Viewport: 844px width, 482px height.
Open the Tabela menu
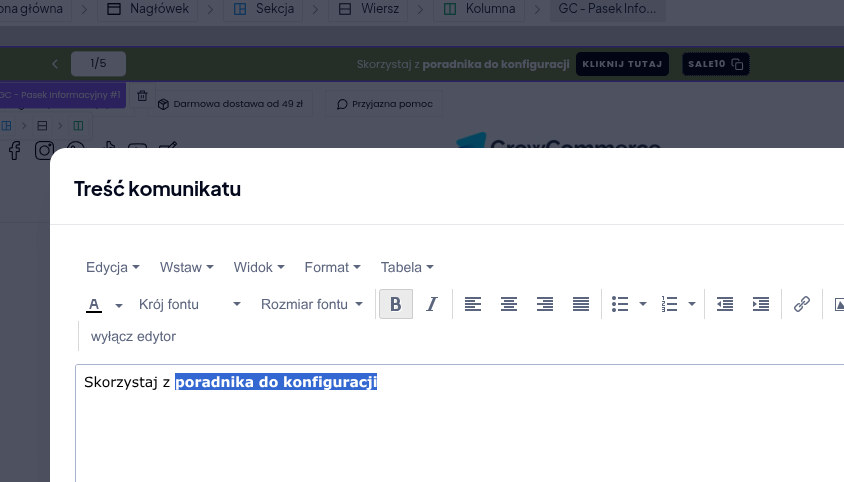407,267
